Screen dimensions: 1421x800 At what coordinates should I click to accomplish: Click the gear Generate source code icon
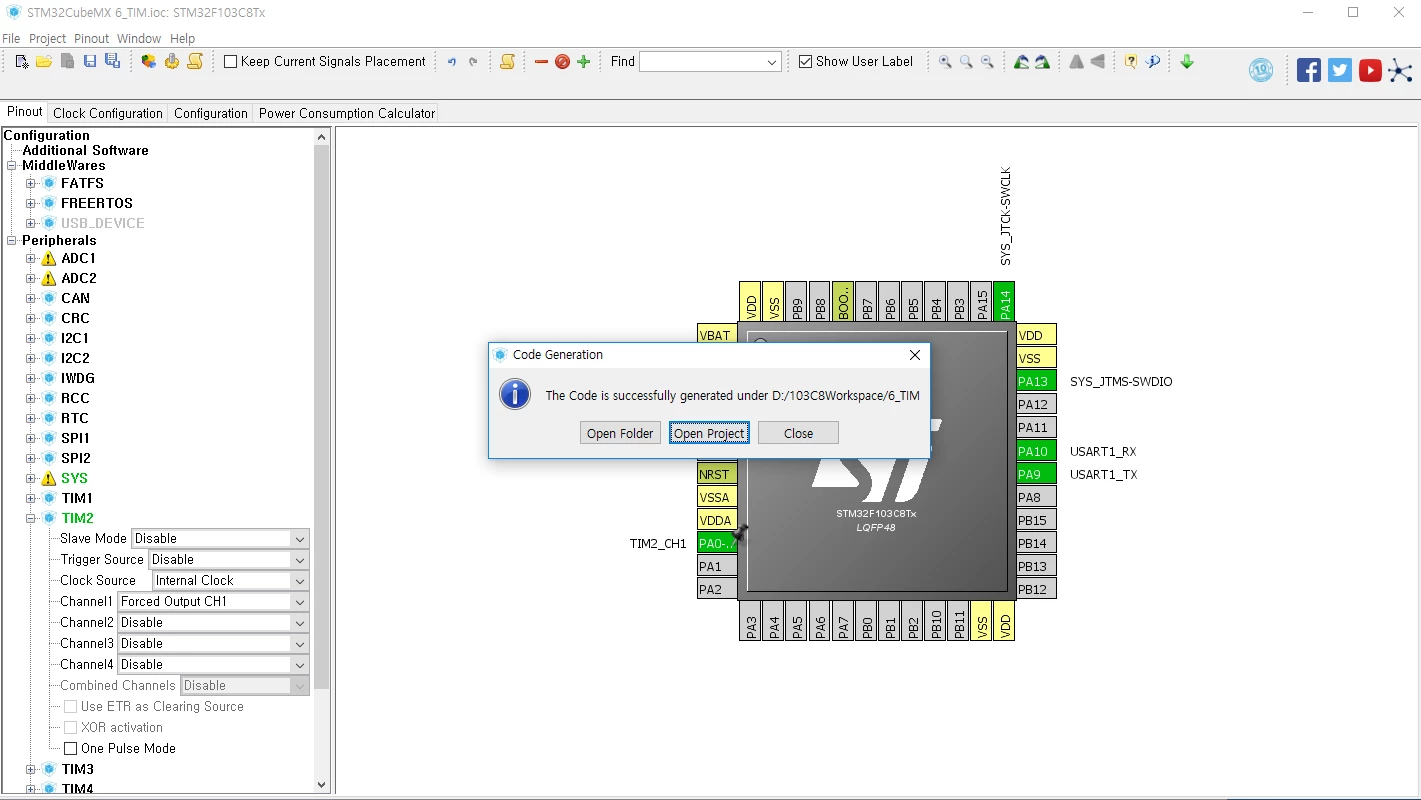tap(172, 62)
